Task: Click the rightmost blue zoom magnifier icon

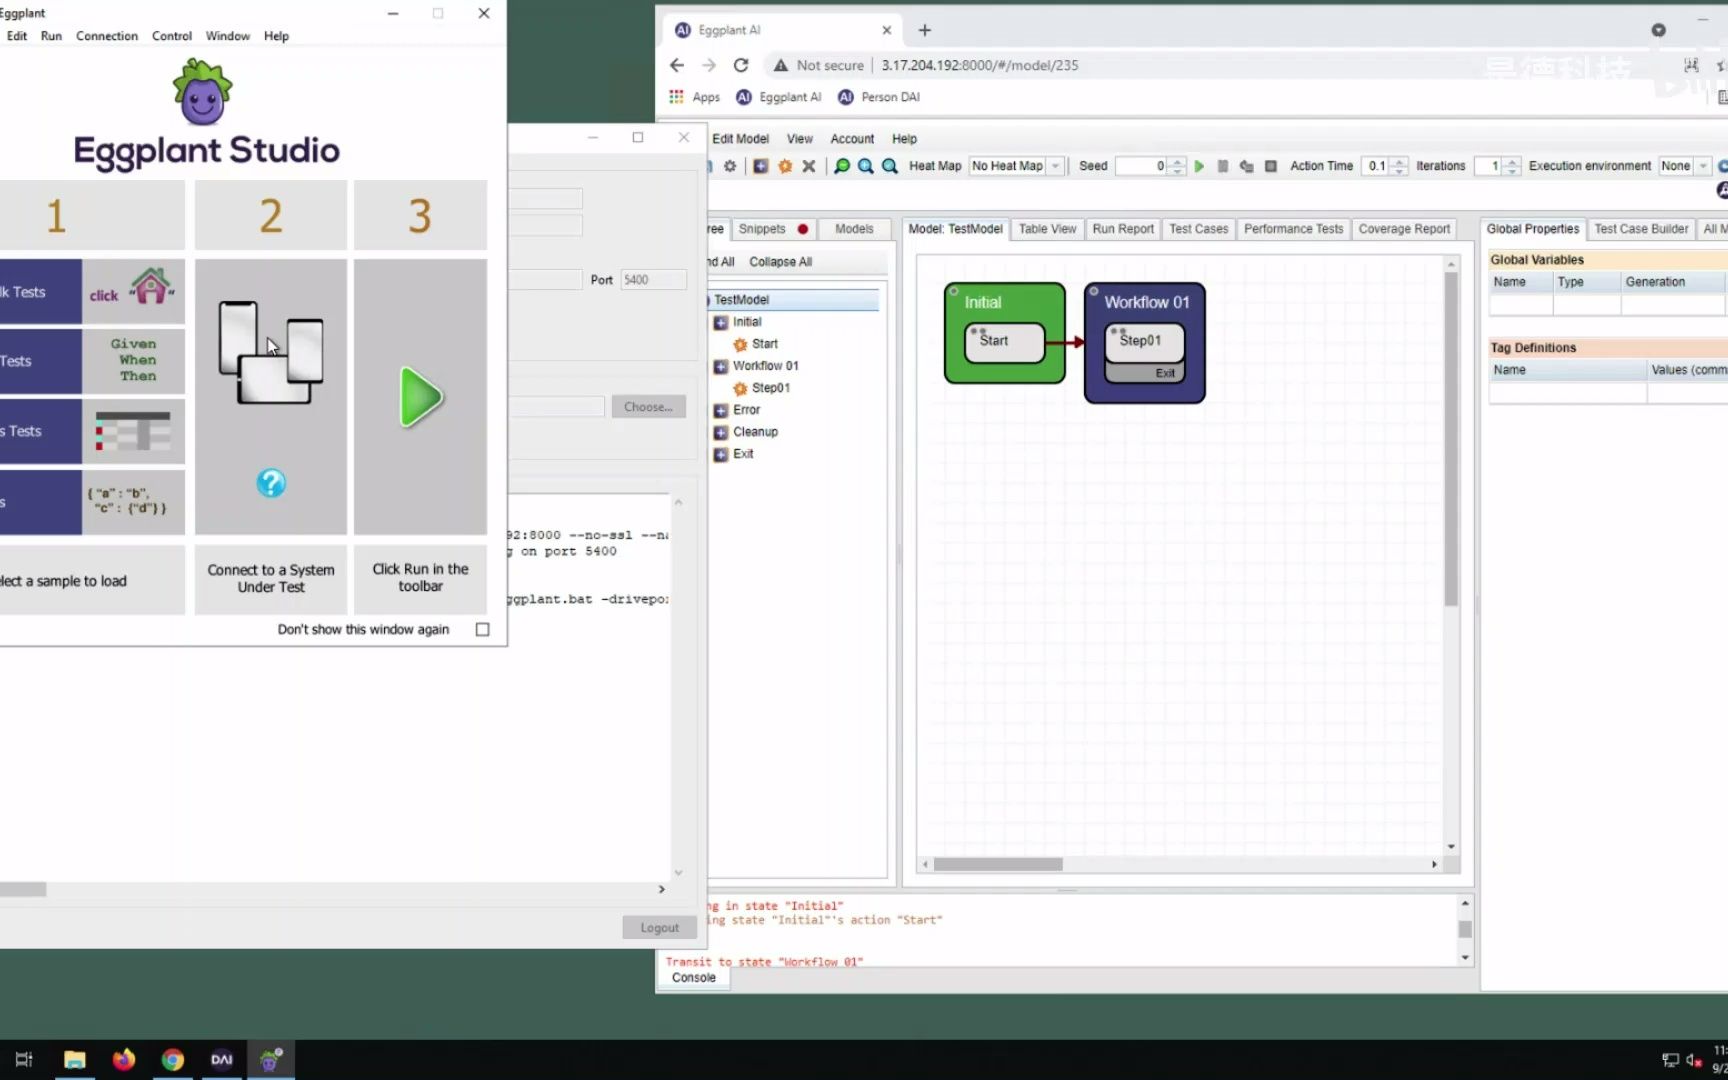Action: (890, 166)
